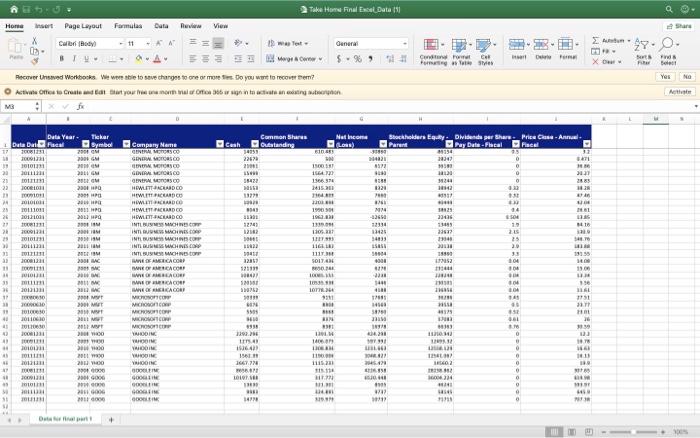Increase decimal places icon
700x438 pixels.
(x=390, y=58)
